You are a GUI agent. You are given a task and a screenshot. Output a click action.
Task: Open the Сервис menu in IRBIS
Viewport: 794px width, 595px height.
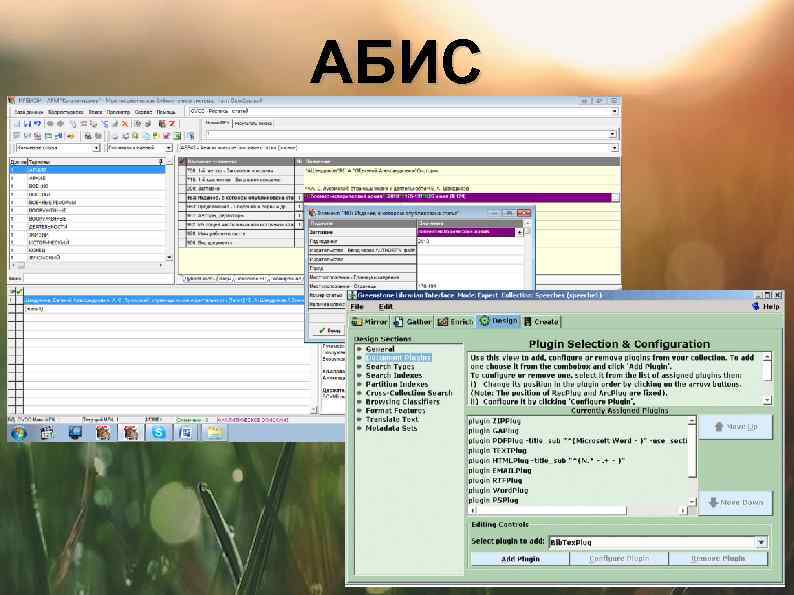pyautogui.click(x=143, y=111)
